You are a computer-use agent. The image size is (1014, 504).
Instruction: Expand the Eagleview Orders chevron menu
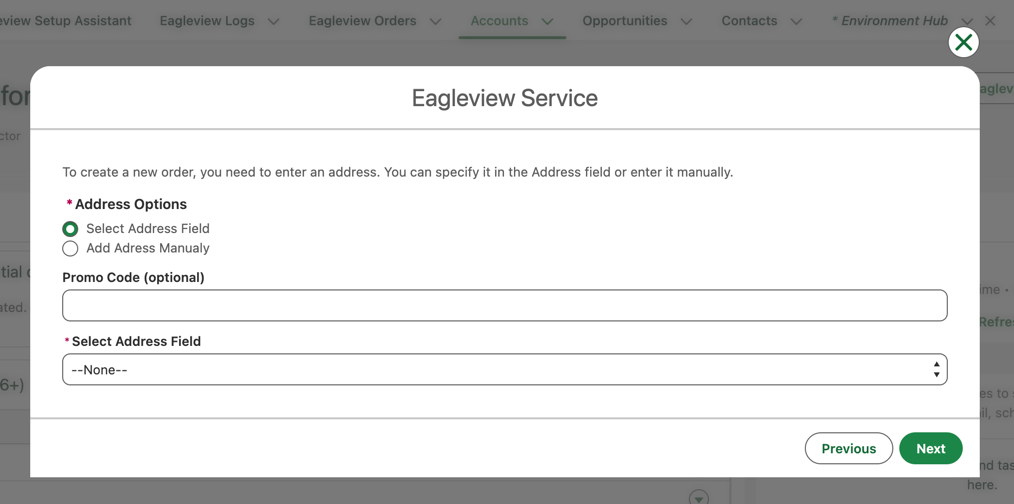(x=435, y=21)
